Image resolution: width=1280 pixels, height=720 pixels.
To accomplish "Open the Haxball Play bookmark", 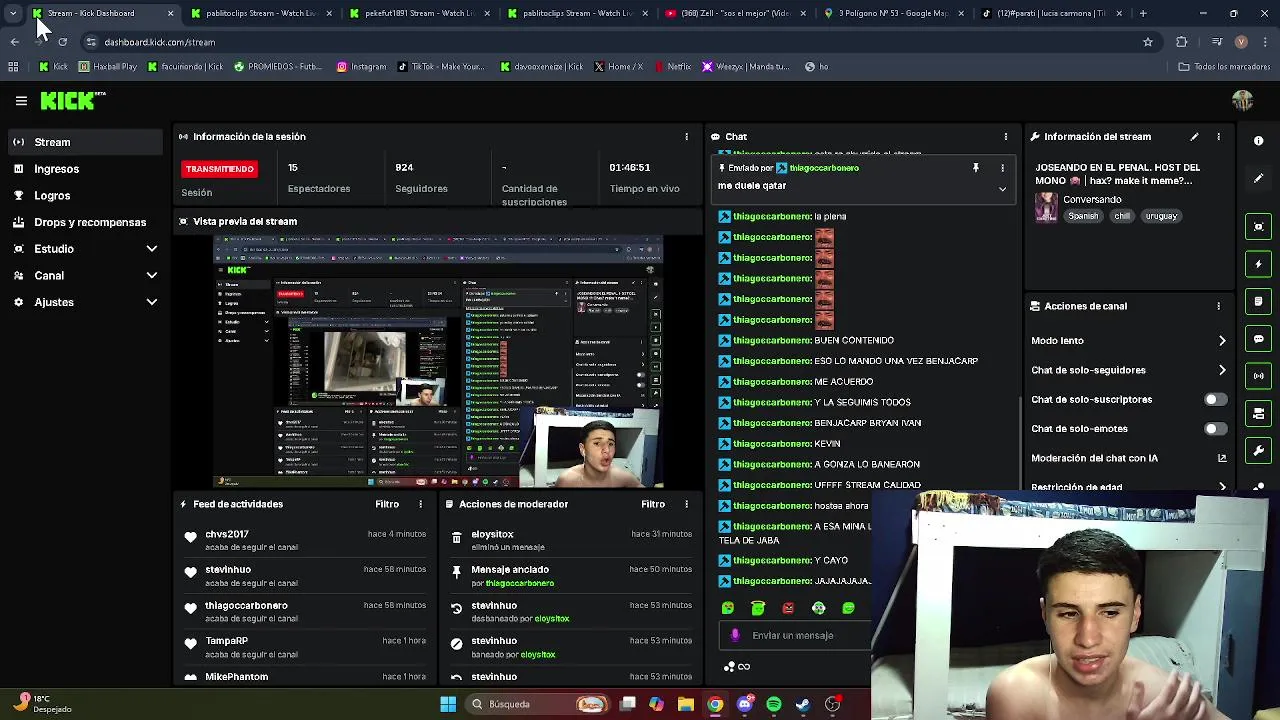I will point(108,67).
